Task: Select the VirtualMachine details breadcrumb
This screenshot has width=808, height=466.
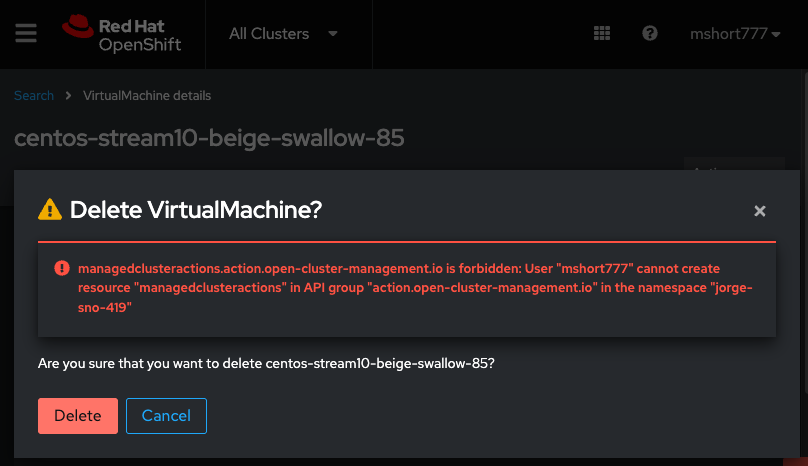Action: click(x=147, y=96)
